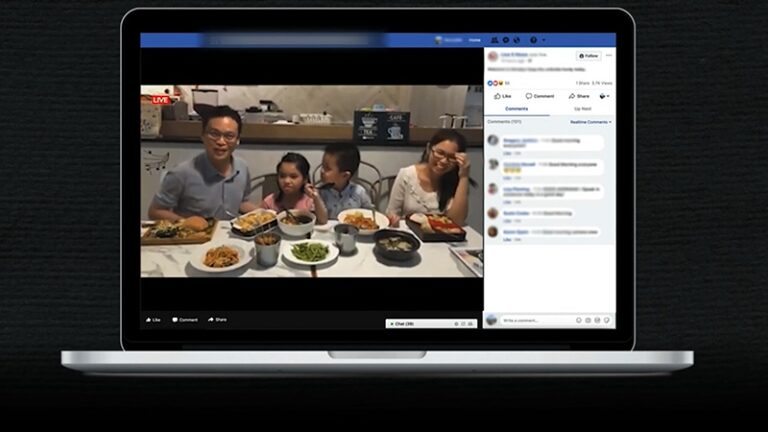Attach a photo using camera icon

[588, 320]
